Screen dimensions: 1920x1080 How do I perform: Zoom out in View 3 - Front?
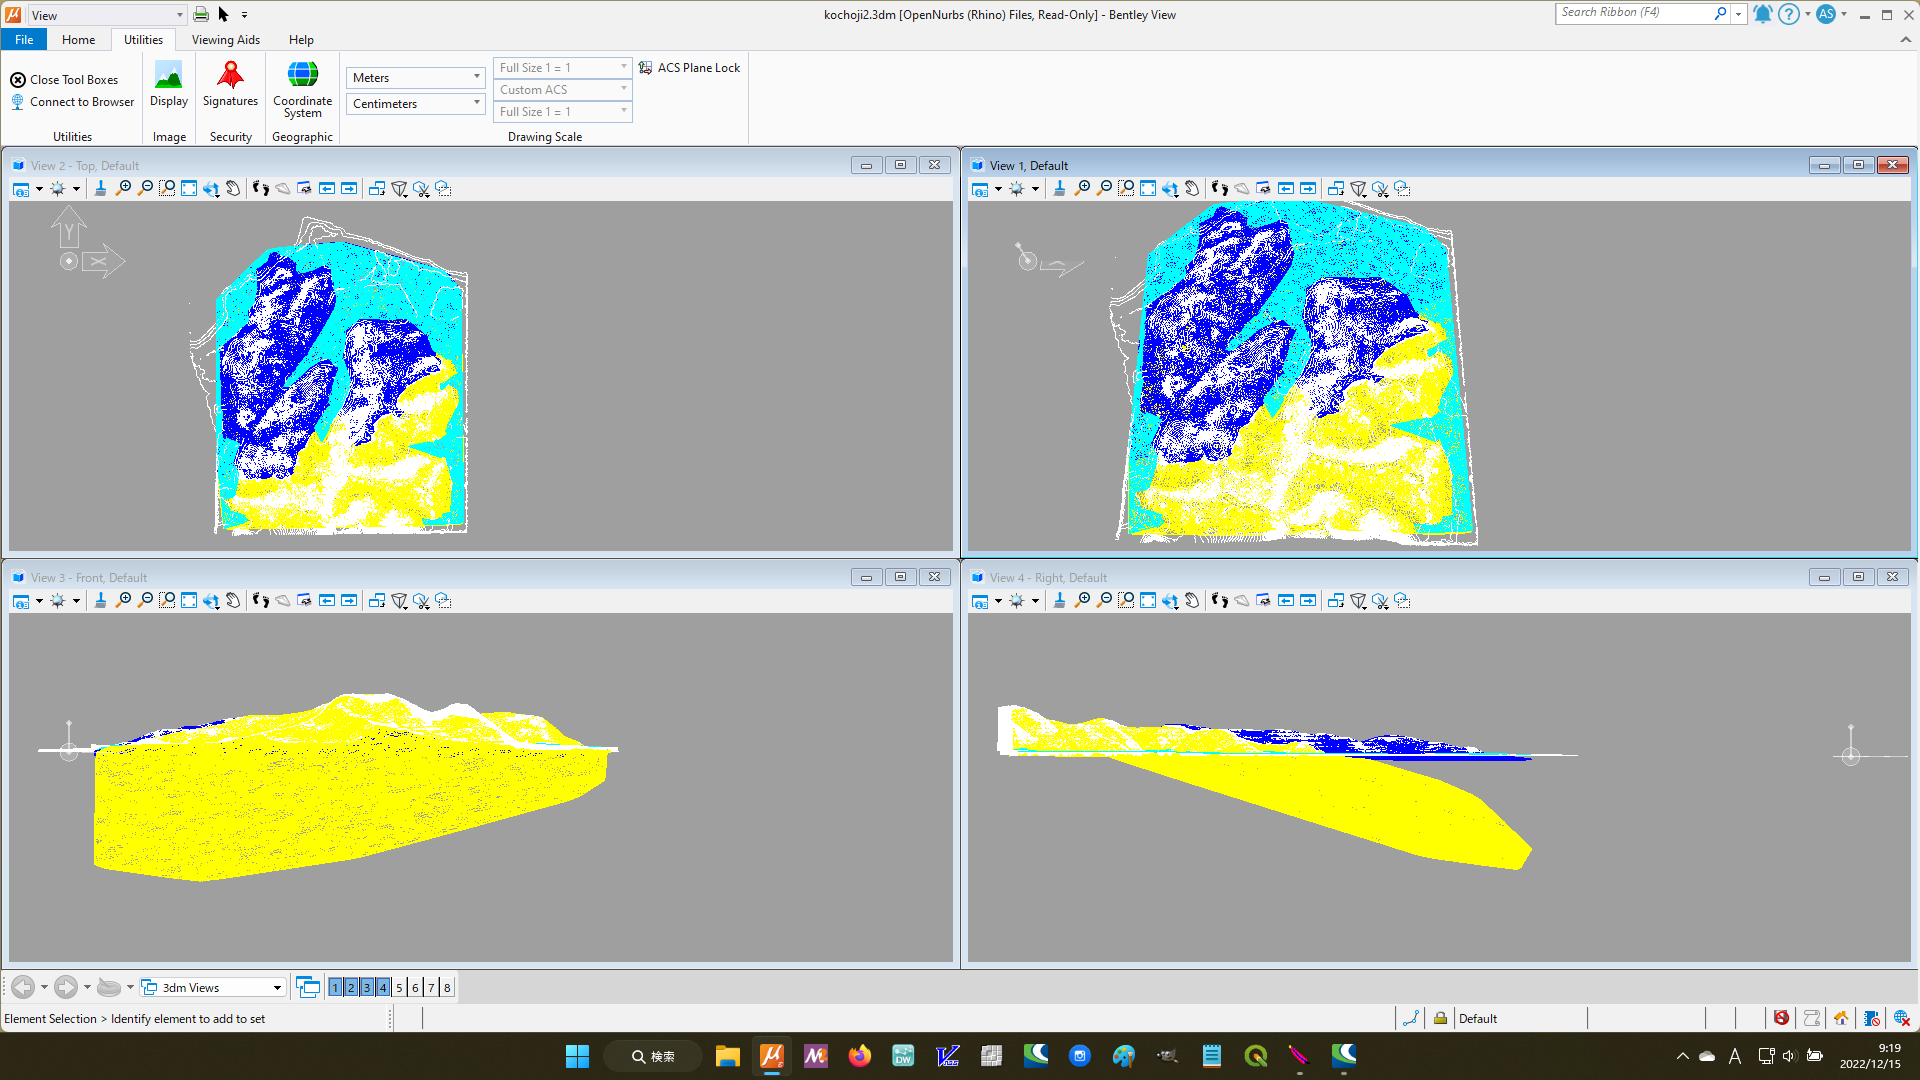[x=145, y=601]
